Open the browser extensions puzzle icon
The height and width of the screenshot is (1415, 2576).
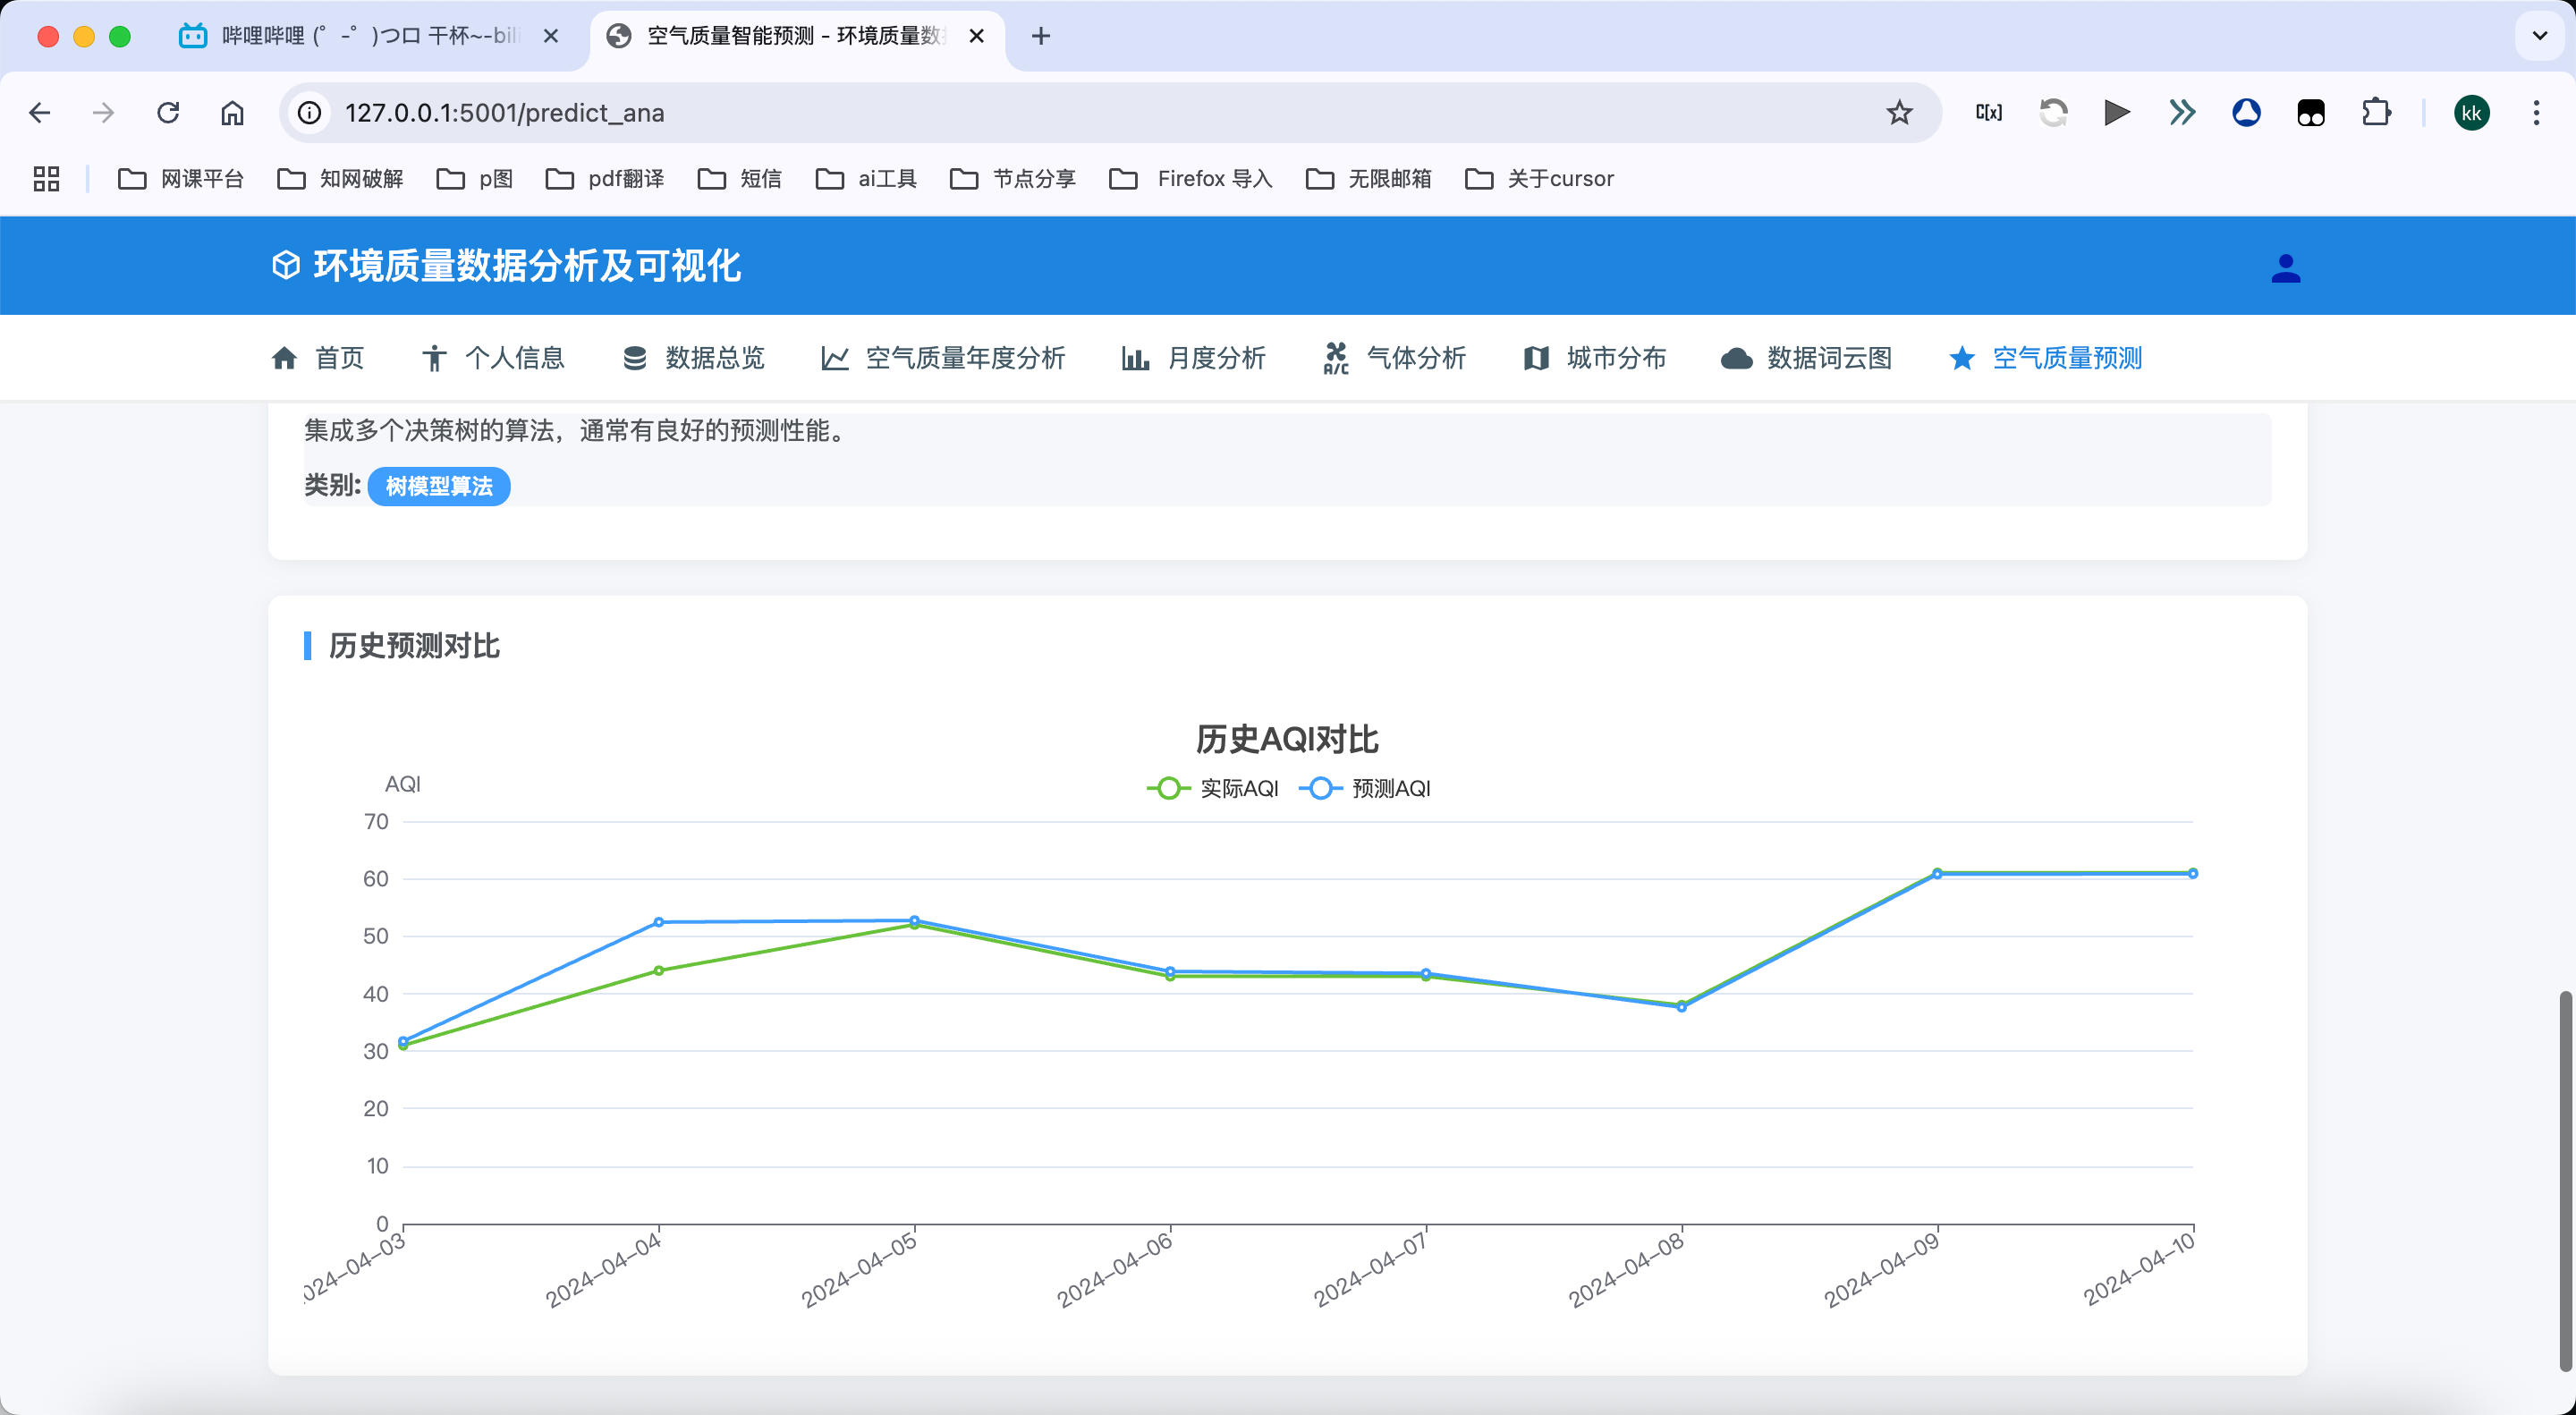[x=2376, y=113]
